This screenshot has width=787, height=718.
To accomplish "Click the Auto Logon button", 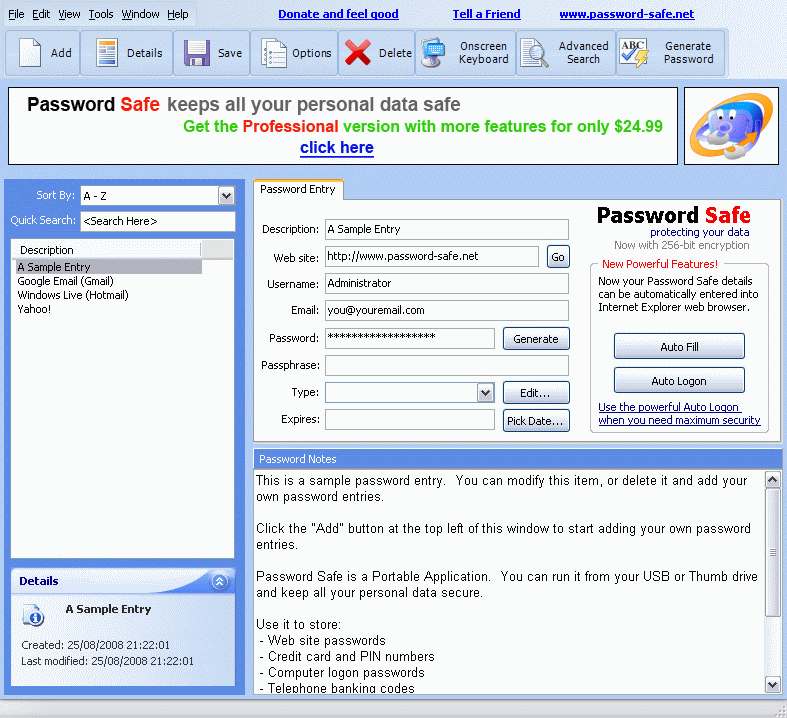I will (x=679, y=381).
